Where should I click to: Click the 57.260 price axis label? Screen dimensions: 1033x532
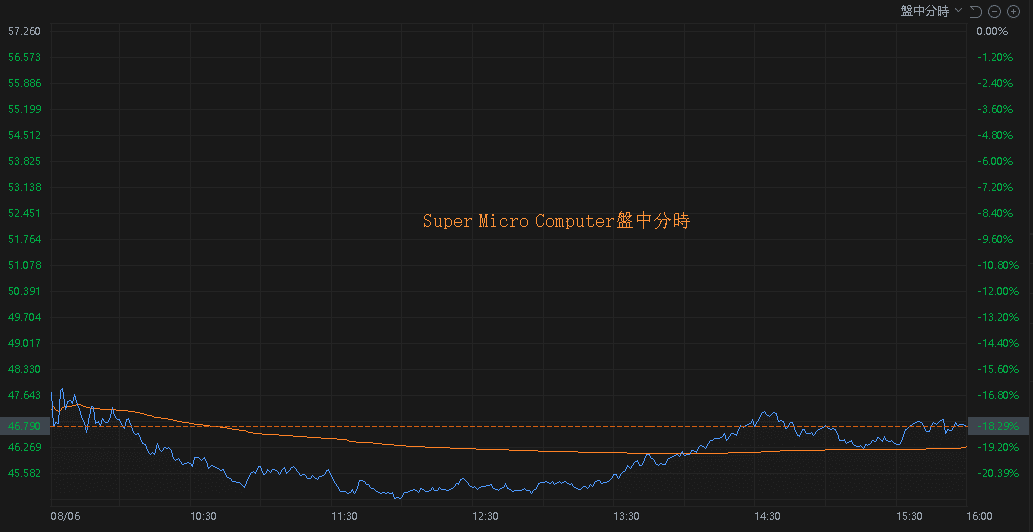coord(24,31)
